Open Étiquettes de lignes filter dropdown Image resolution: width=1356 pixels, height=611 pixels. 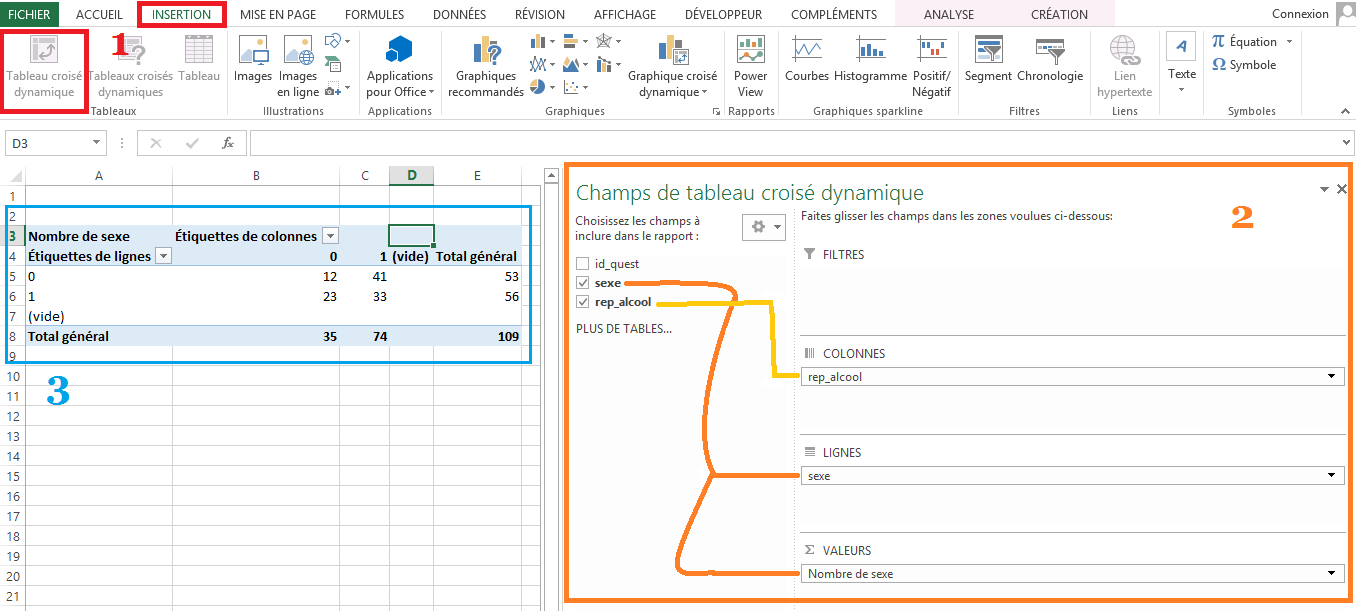[163, 256]
